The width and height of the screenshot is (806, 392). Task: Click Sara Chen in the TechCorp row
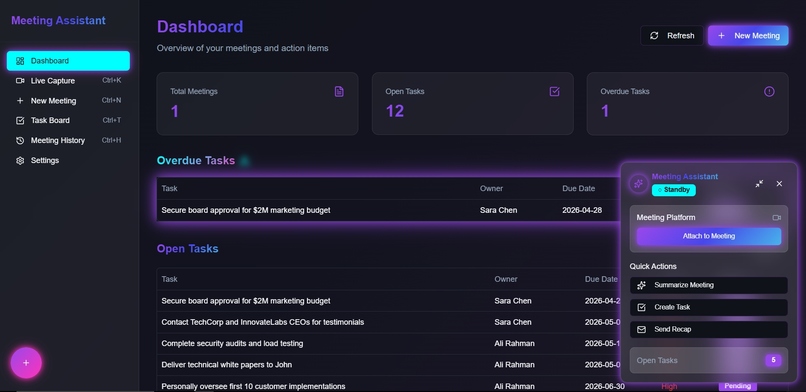pos(513,322)
